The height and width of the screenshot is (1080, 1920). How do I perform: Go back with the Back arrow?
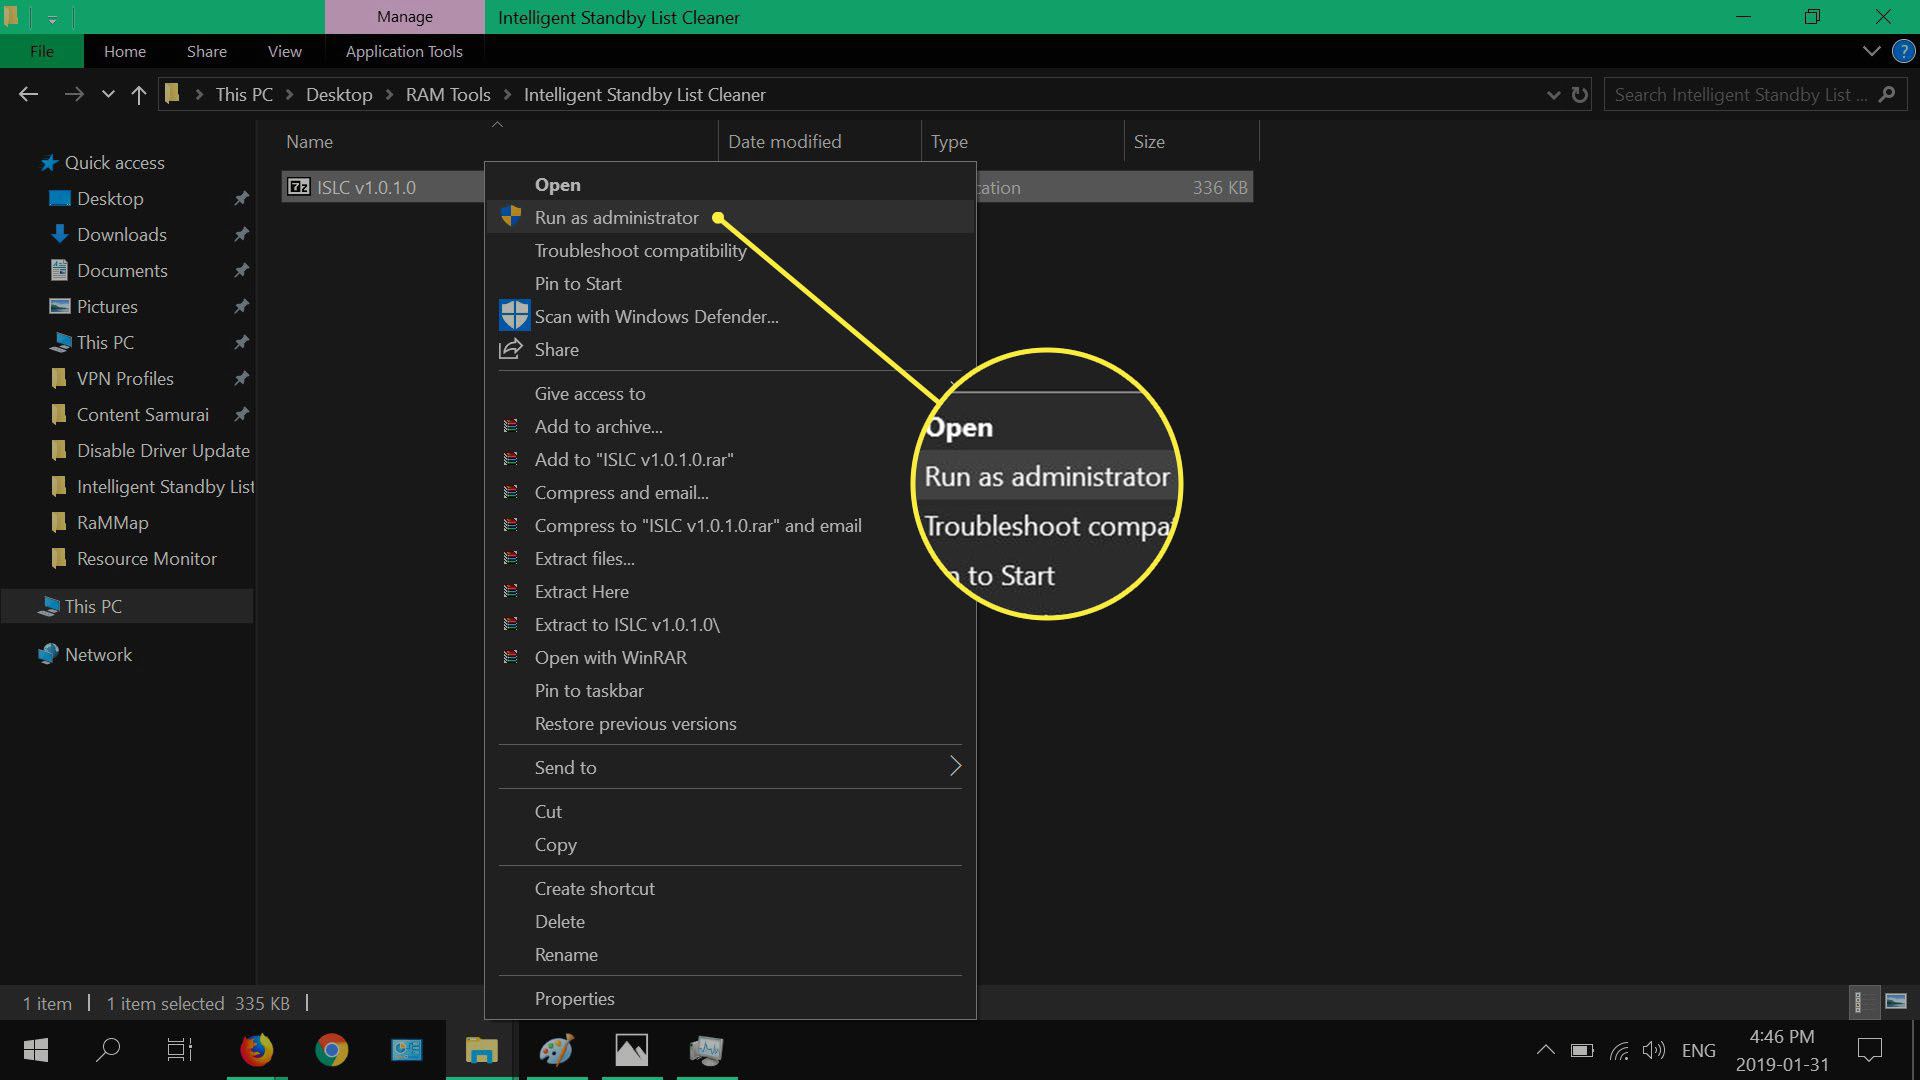click(28, 94)
